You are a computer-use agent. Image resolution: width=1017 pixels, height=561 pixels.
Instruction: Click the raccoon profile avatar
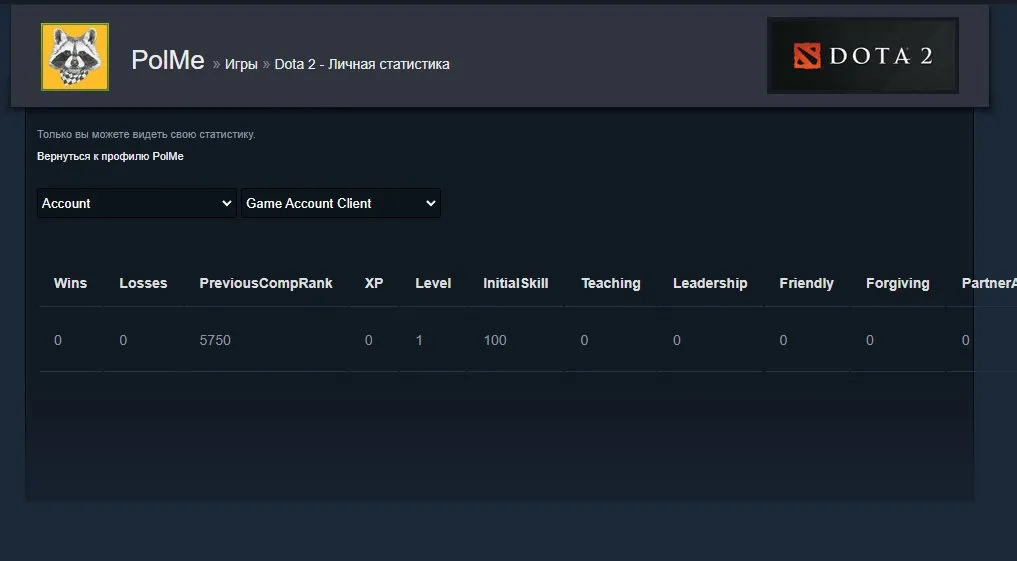(x=75, y=56)
